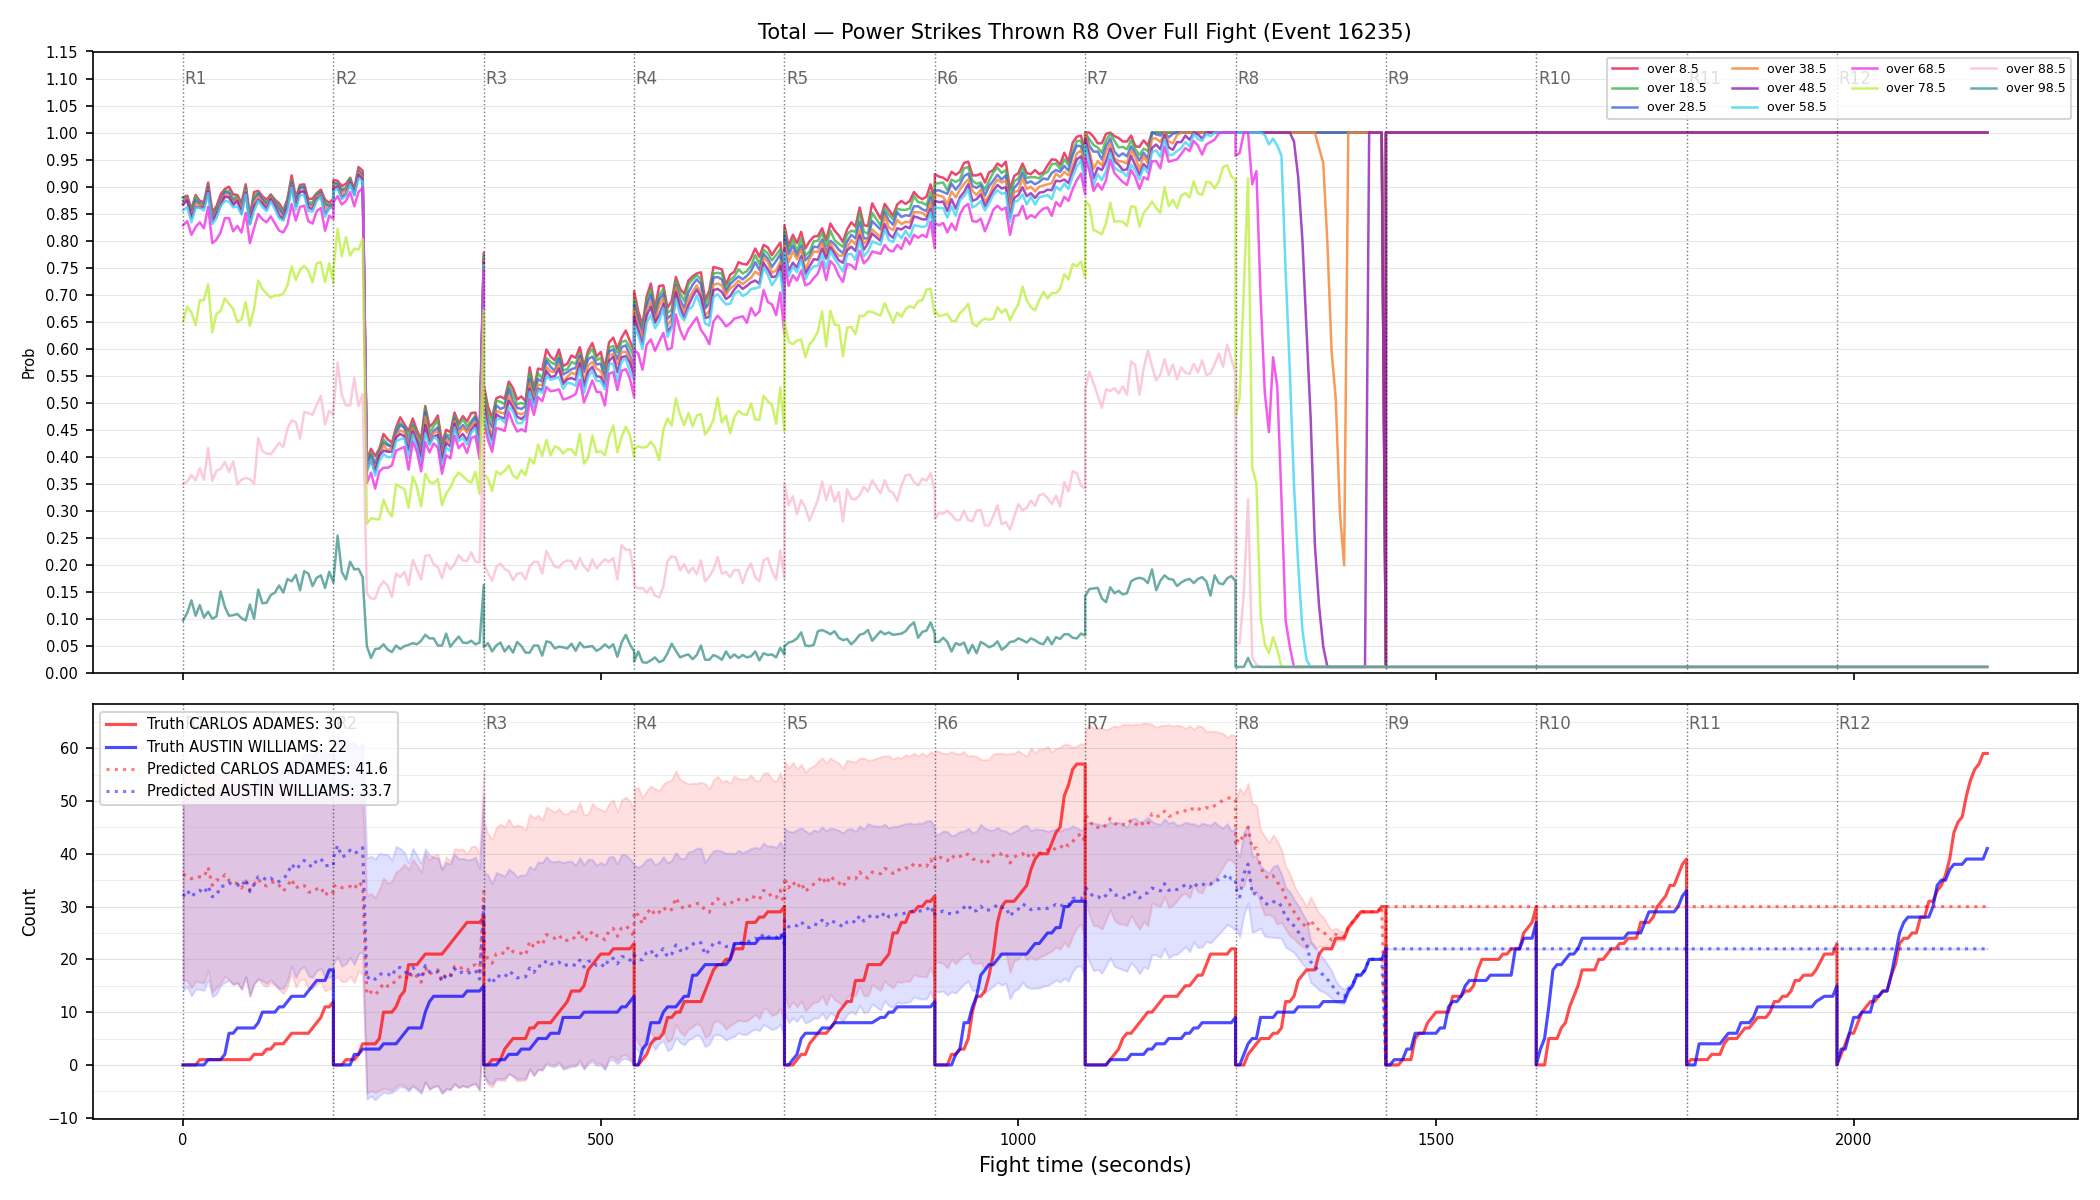2100x1200 pixels.
Task: Click the 0.50 tick on the Prob axis
Action: (x=62, y=403)
